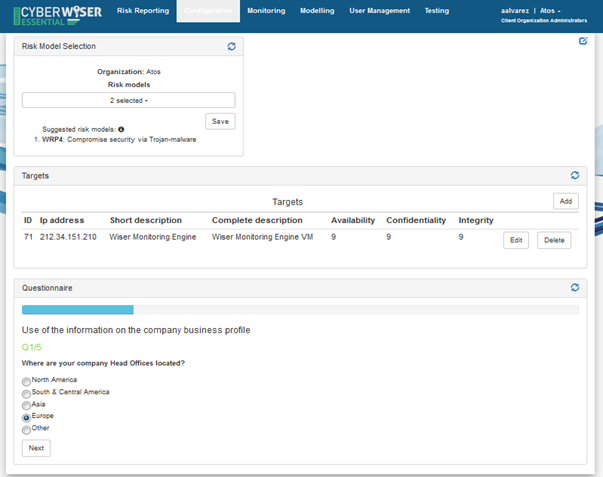Refresh the Questionnaire panel
This screenshot has height=477, width=603.
[575, 287]
